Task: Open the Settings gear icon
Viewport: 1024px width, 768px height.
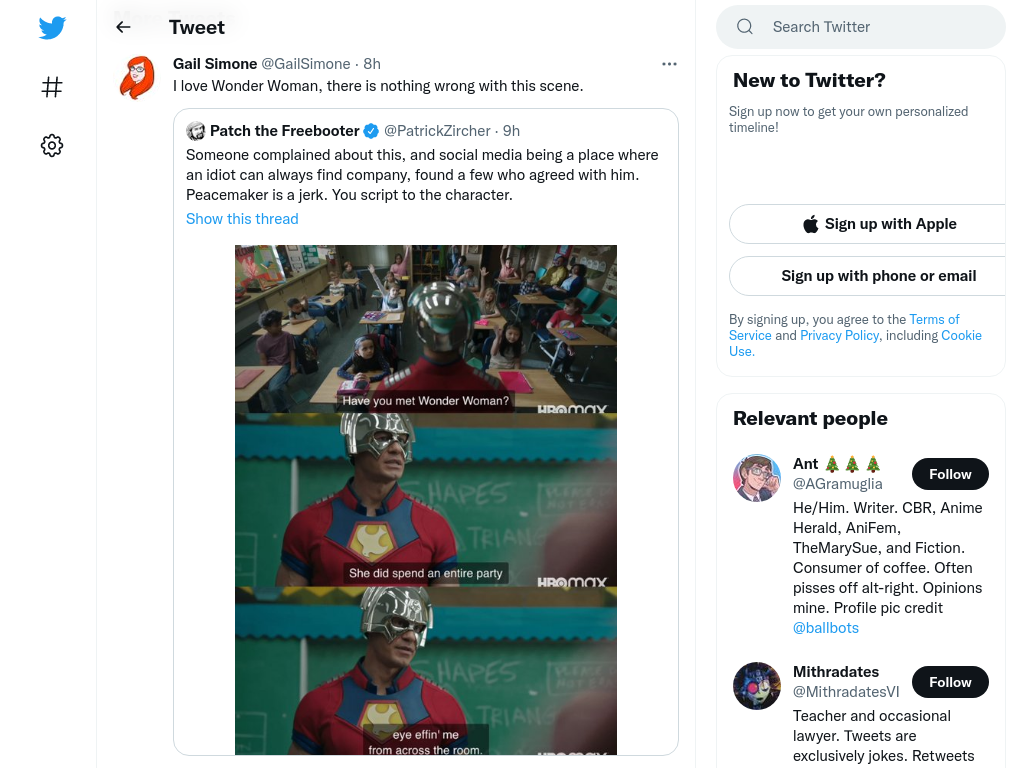Action: pyautogui.click(x=52, y=145)
